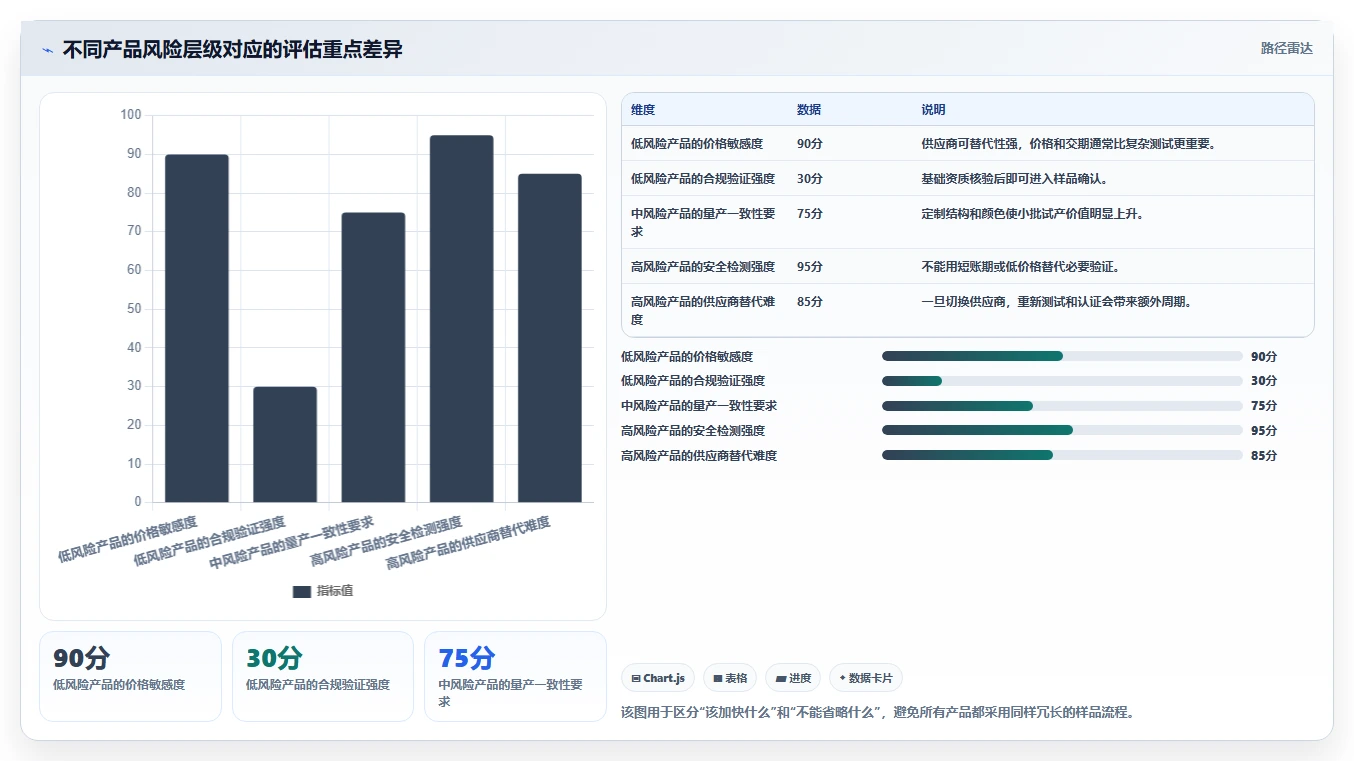The image size is (1354, 761).
Task: Click the 100 y-axis label
Action: coord(131,115)
